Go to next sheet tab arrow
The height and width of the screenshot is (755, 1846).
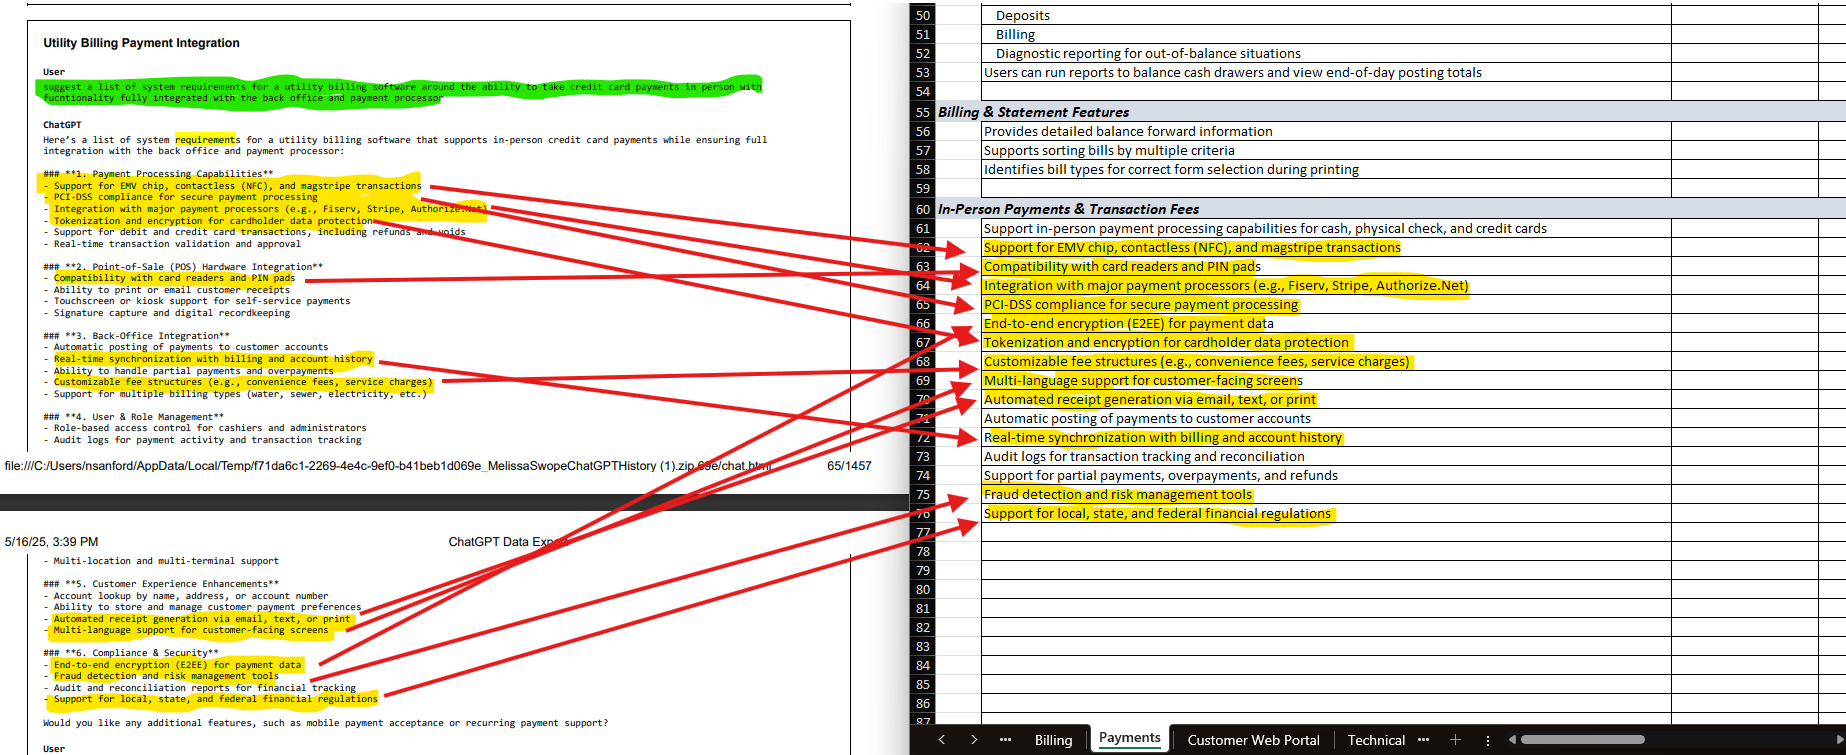coord(973,740)
